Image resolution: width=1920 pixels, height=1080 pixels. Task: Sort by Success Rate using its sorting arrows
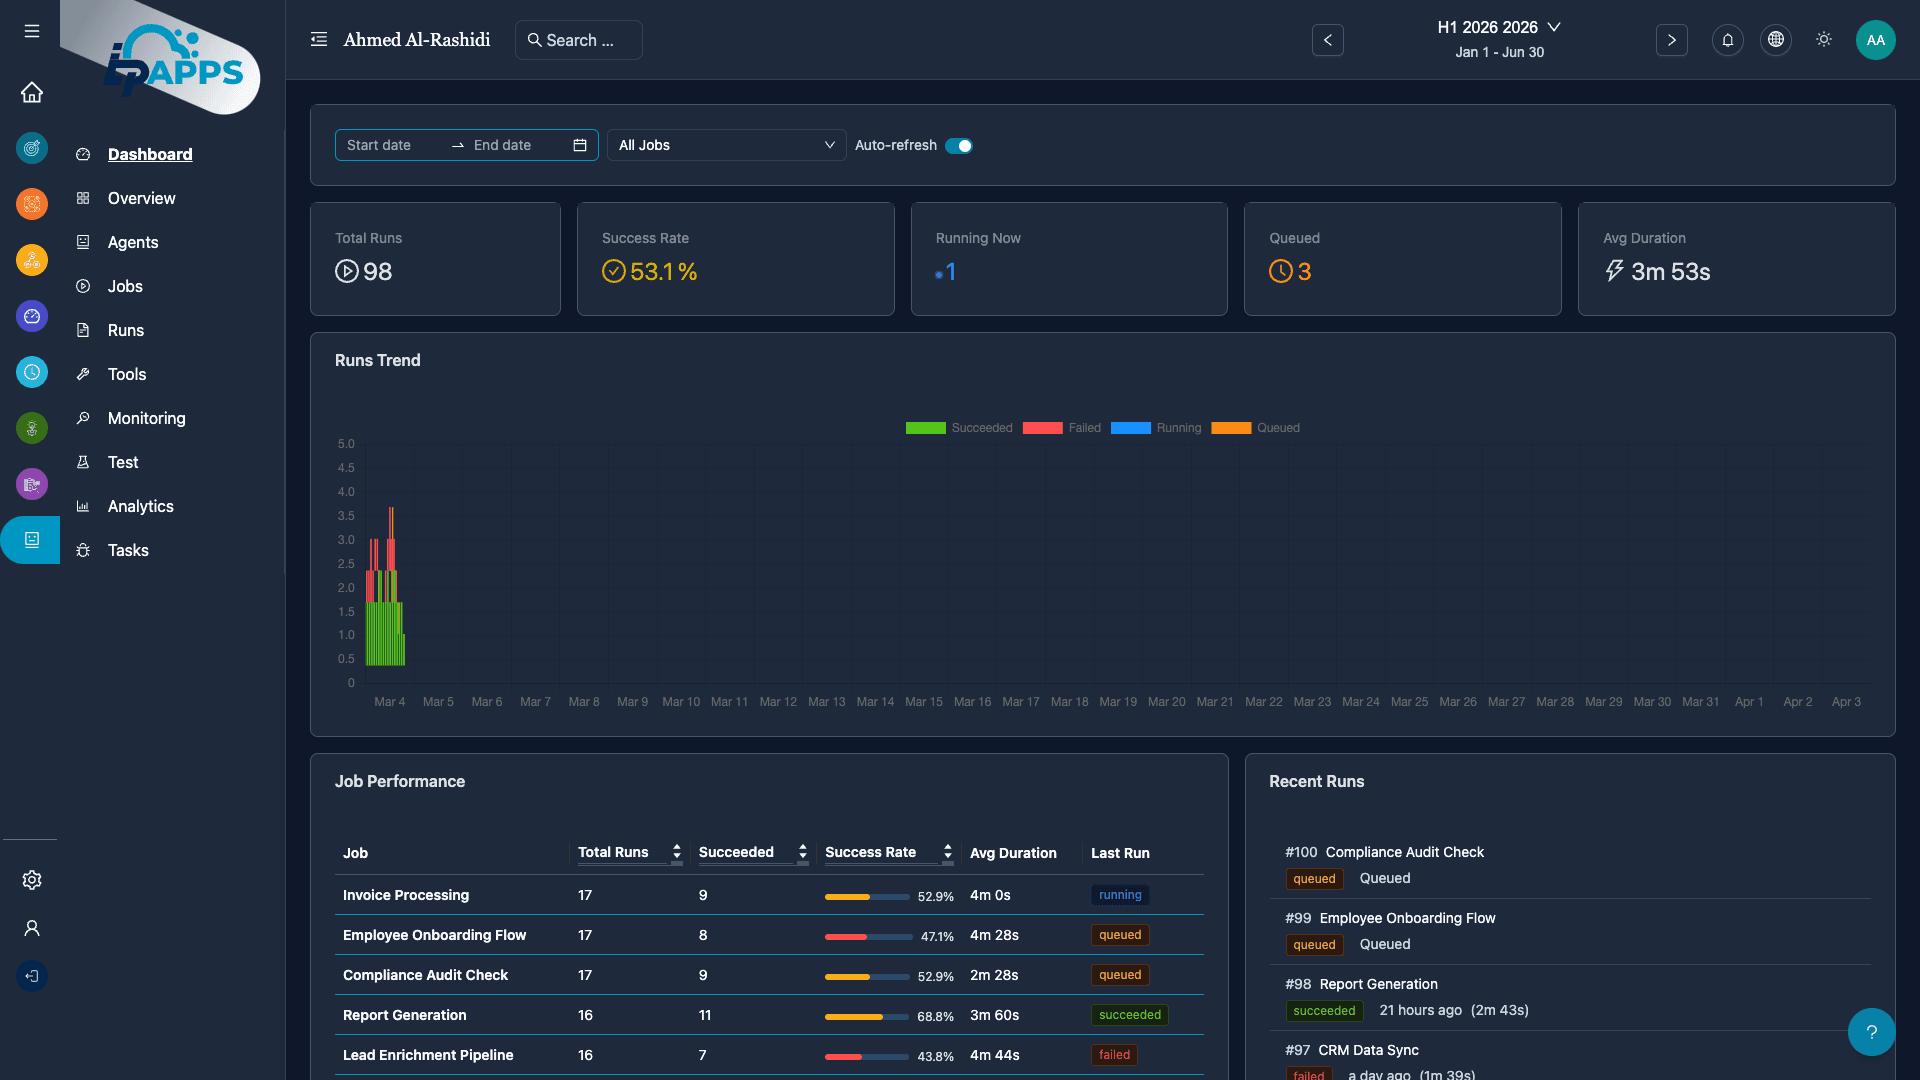pyautogui.click(x=947, y=852)
